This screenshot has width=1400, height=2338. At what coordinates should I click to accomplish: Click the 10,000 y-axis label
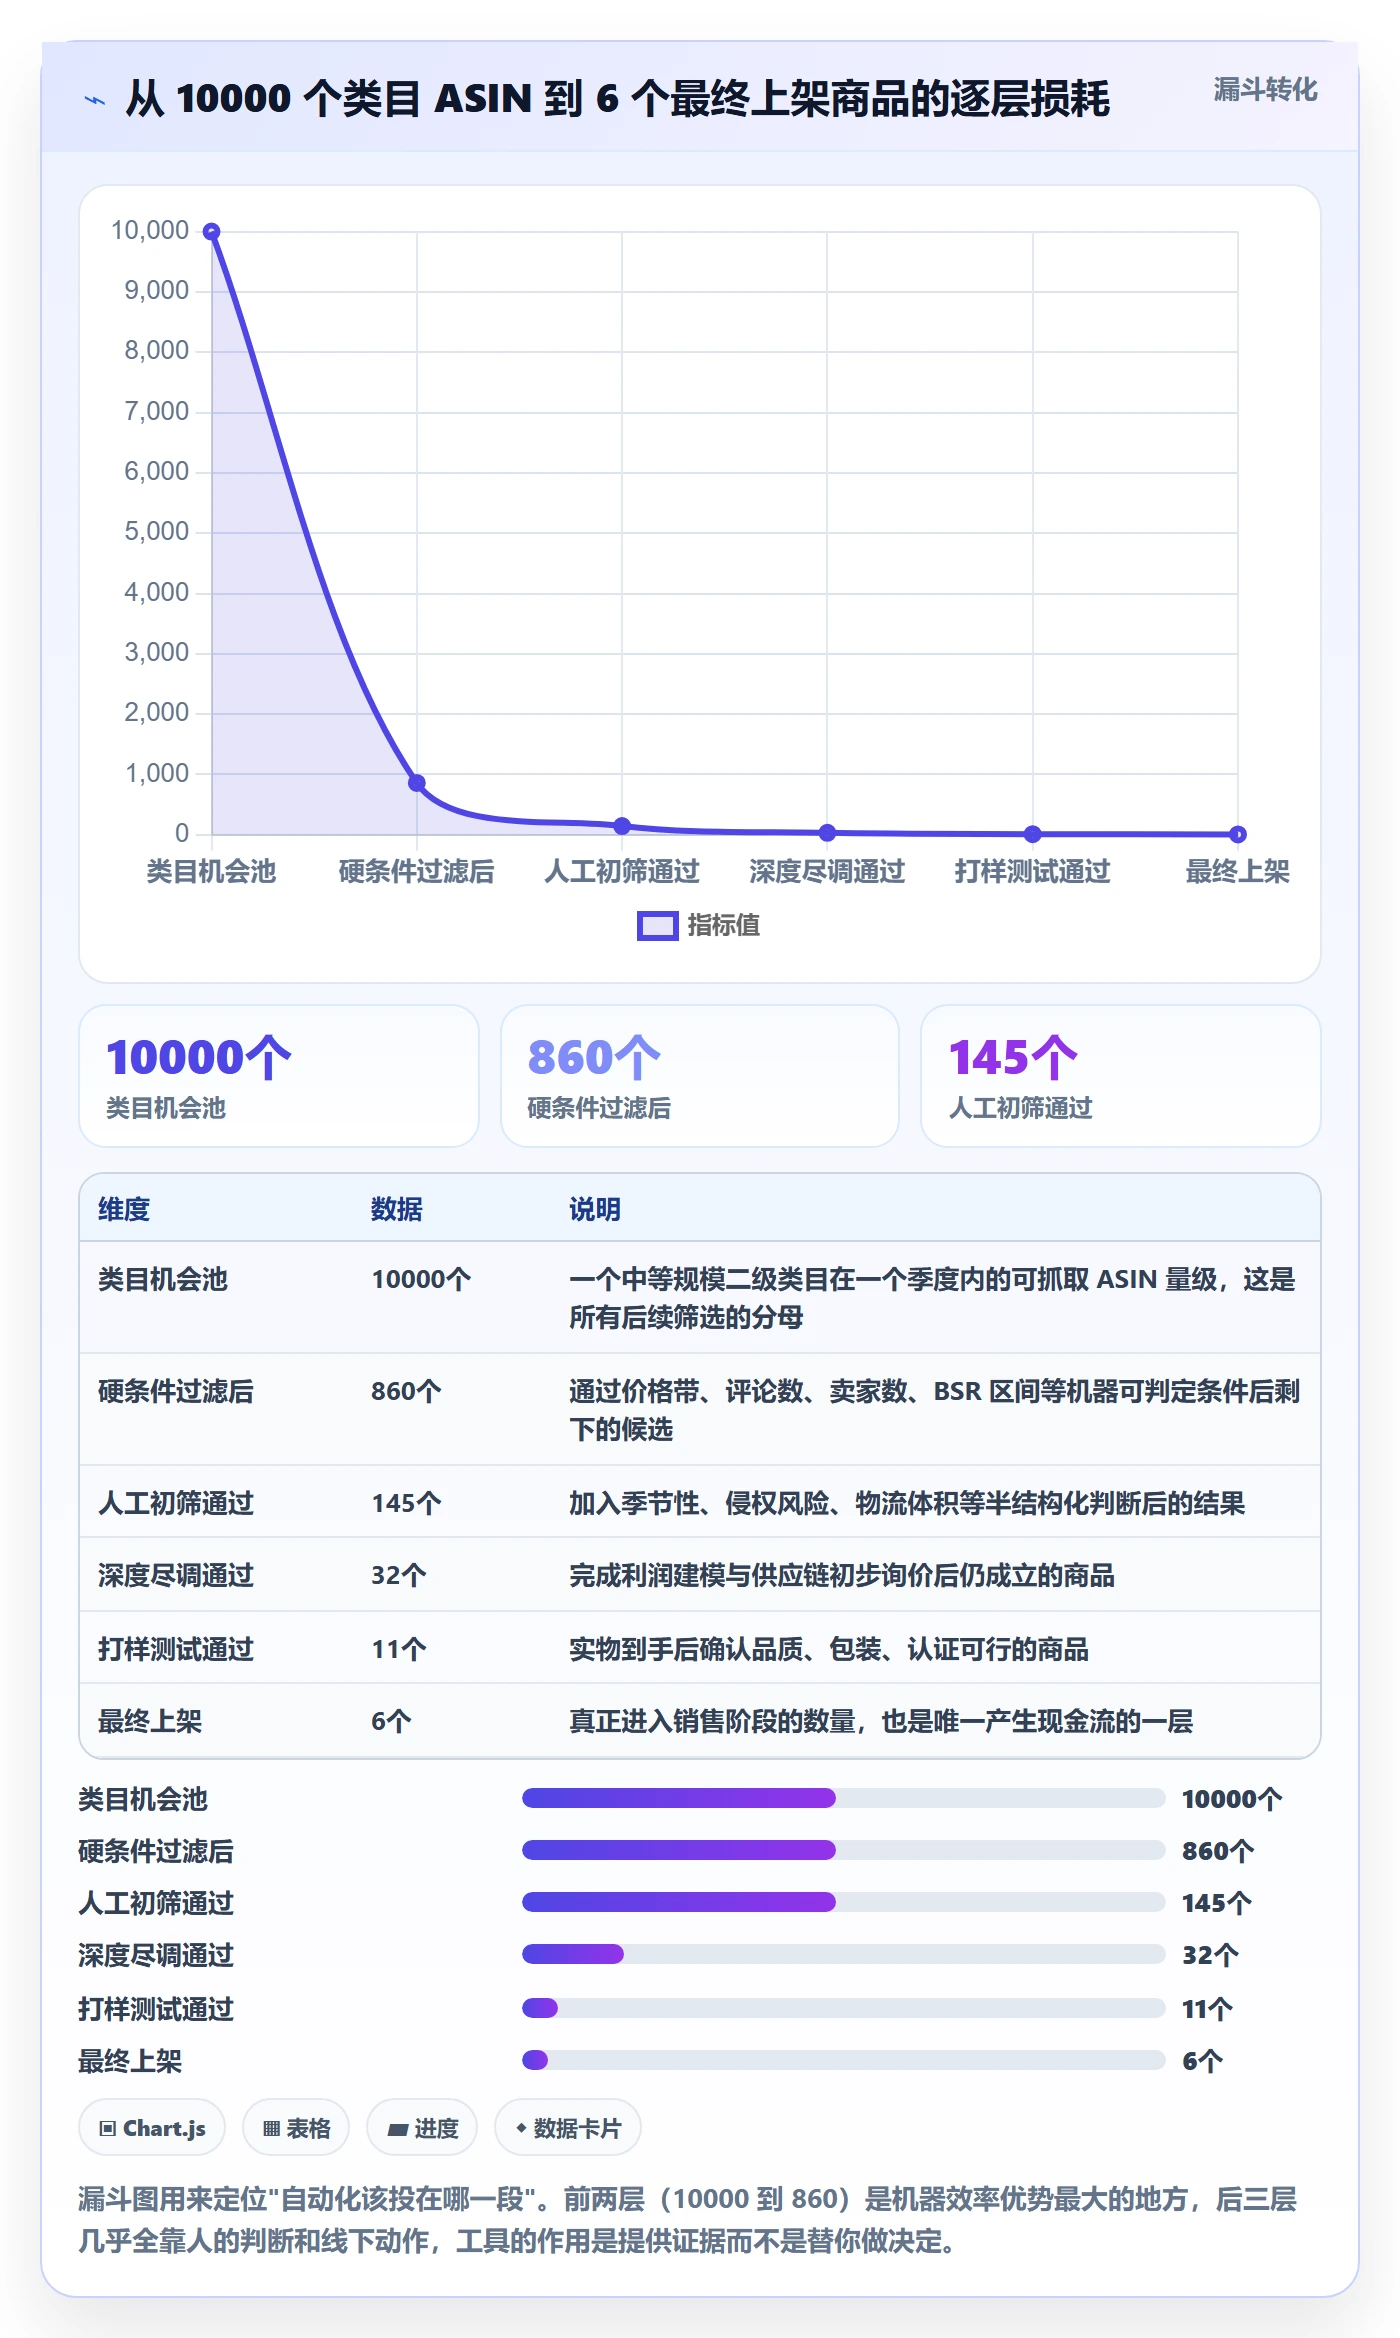(x=150, y=230)
